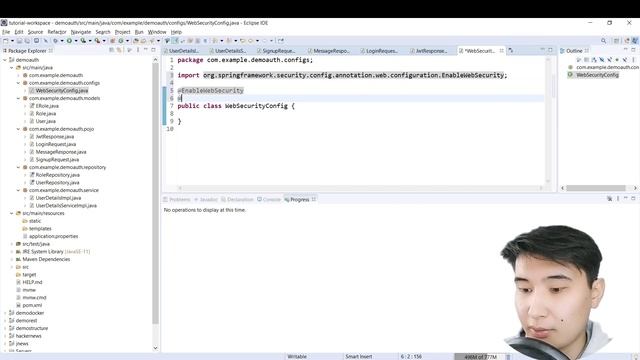Click Collapse All in Package Explorer
Viewport: 640px width, 360px height.
coord(111,50)
